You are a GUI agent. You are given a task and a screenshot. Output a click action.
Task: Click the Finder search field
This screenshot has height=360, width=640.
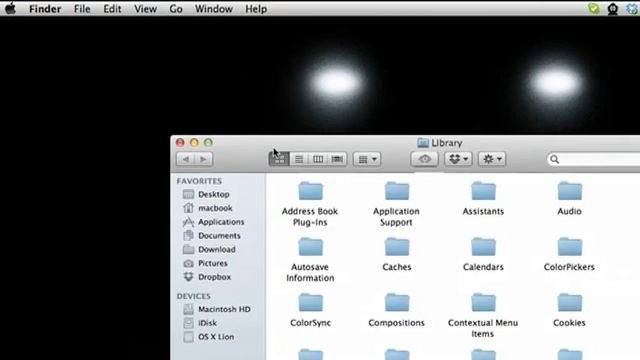(x=594, y=159)
